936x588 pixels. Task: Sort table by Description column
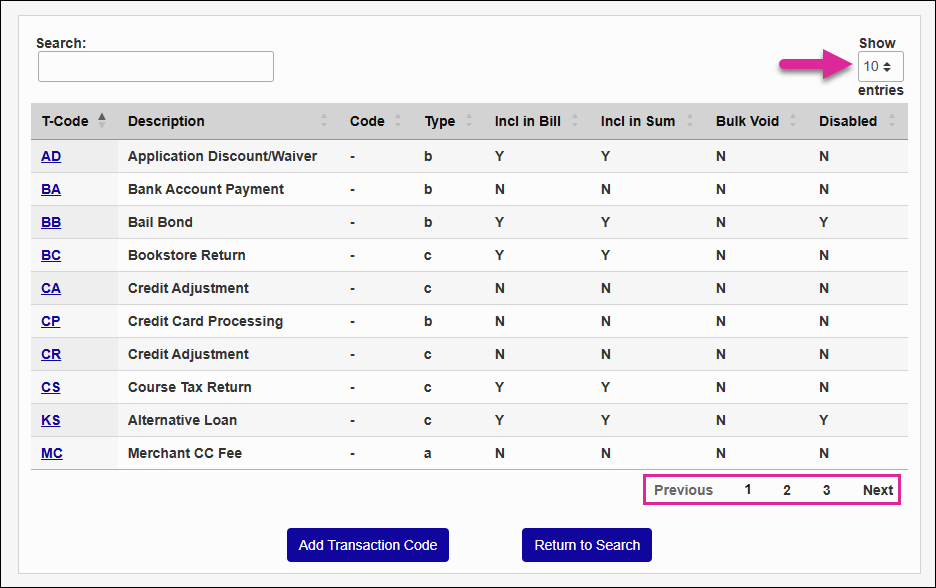[x=228, y=121]
